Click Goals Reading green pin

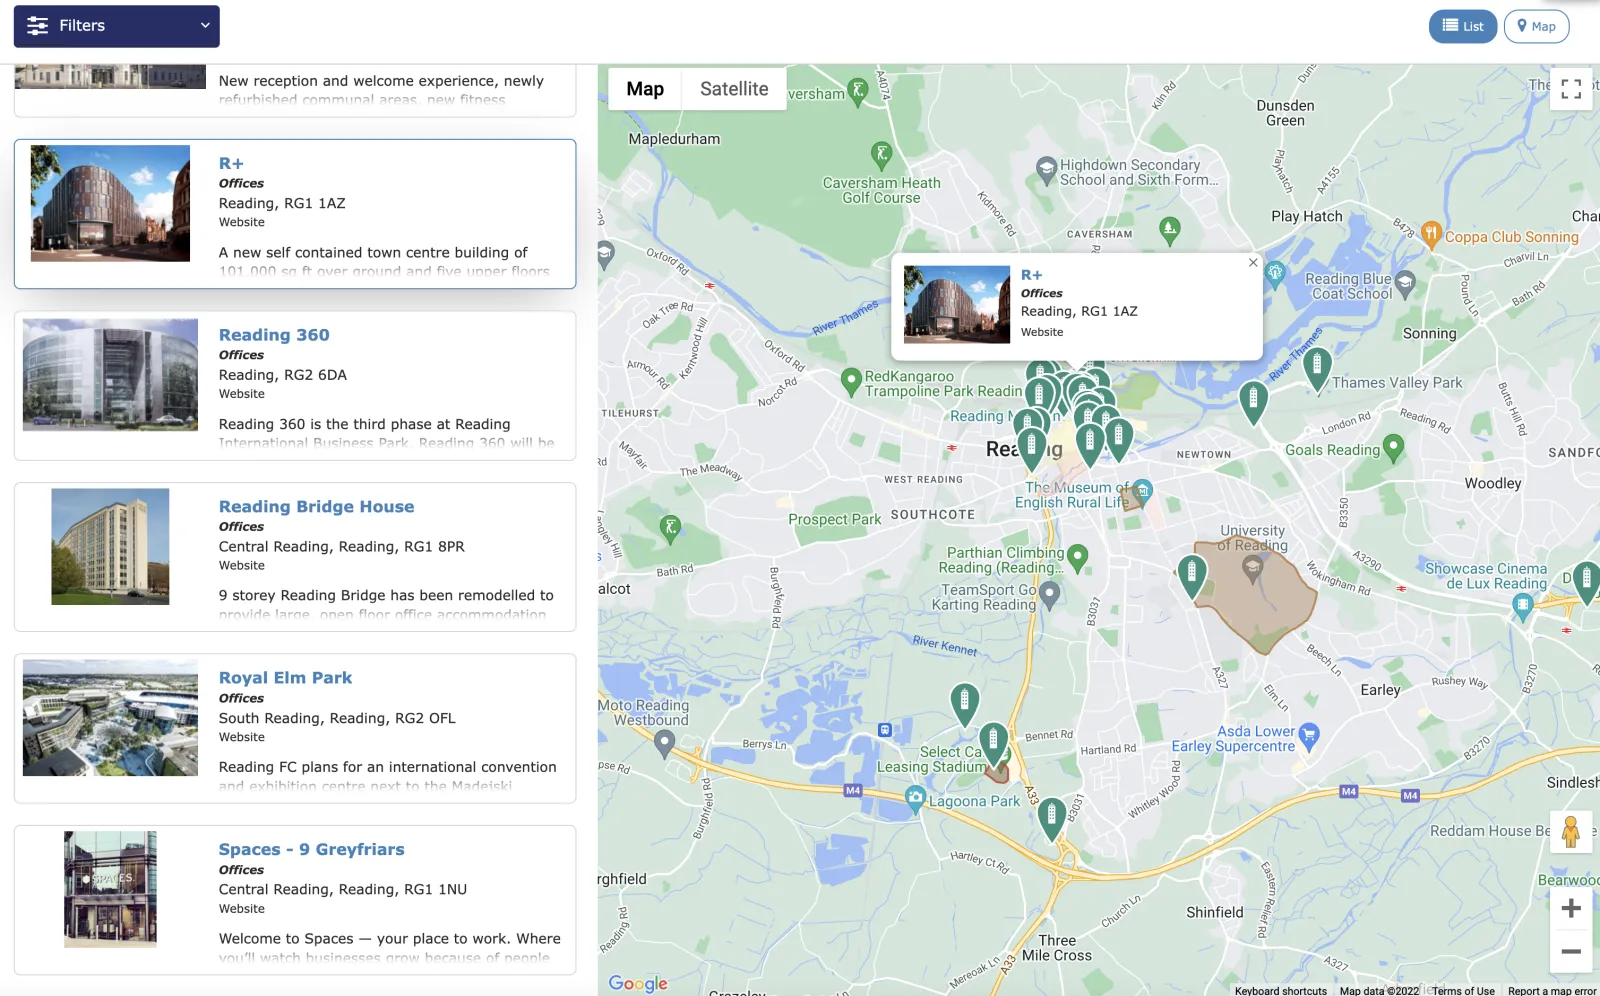click(x=1393, y=447)
